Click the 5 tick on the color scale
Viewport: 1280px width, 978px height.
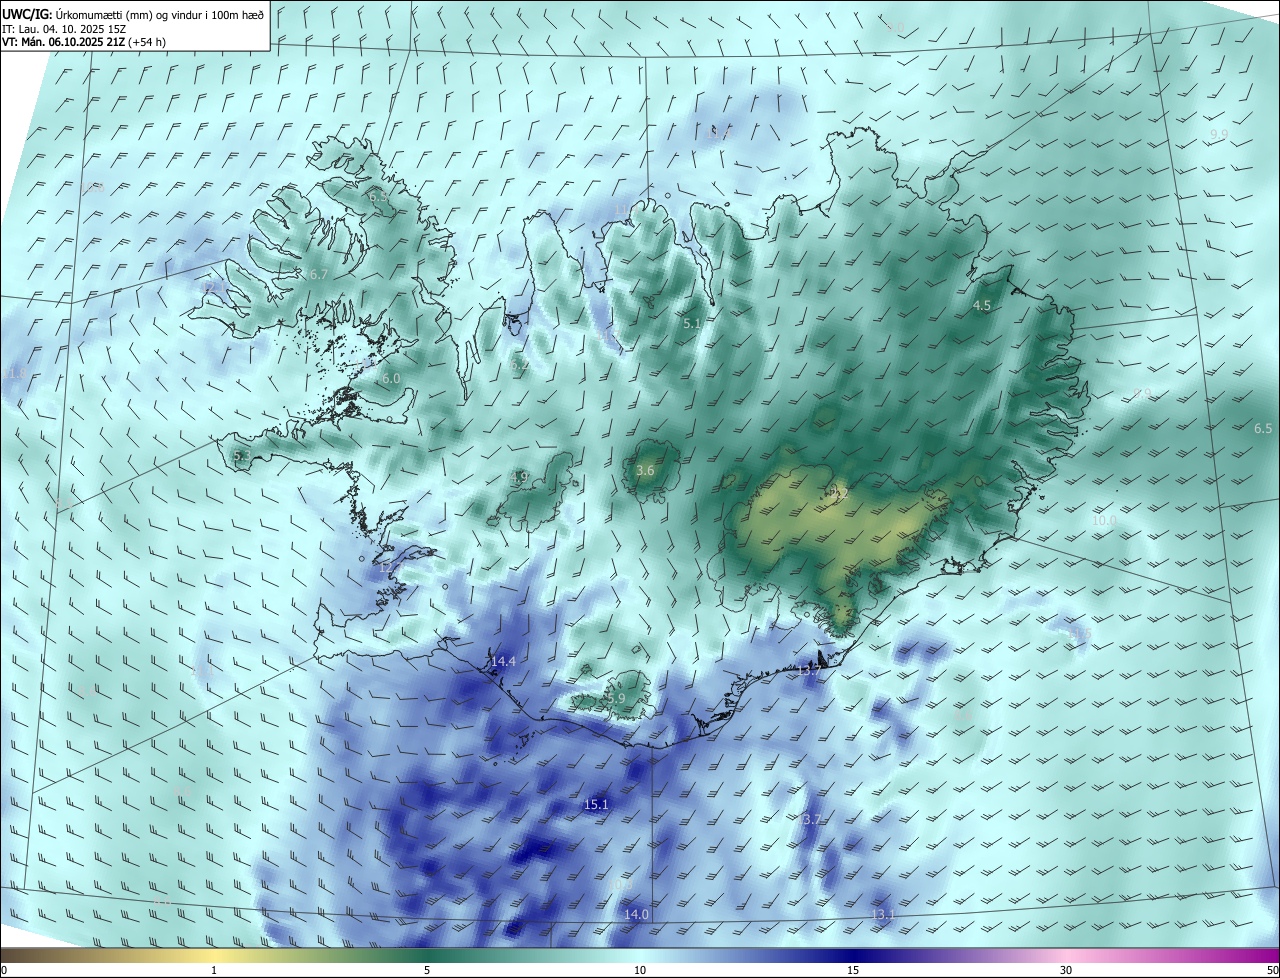[427, 970]
